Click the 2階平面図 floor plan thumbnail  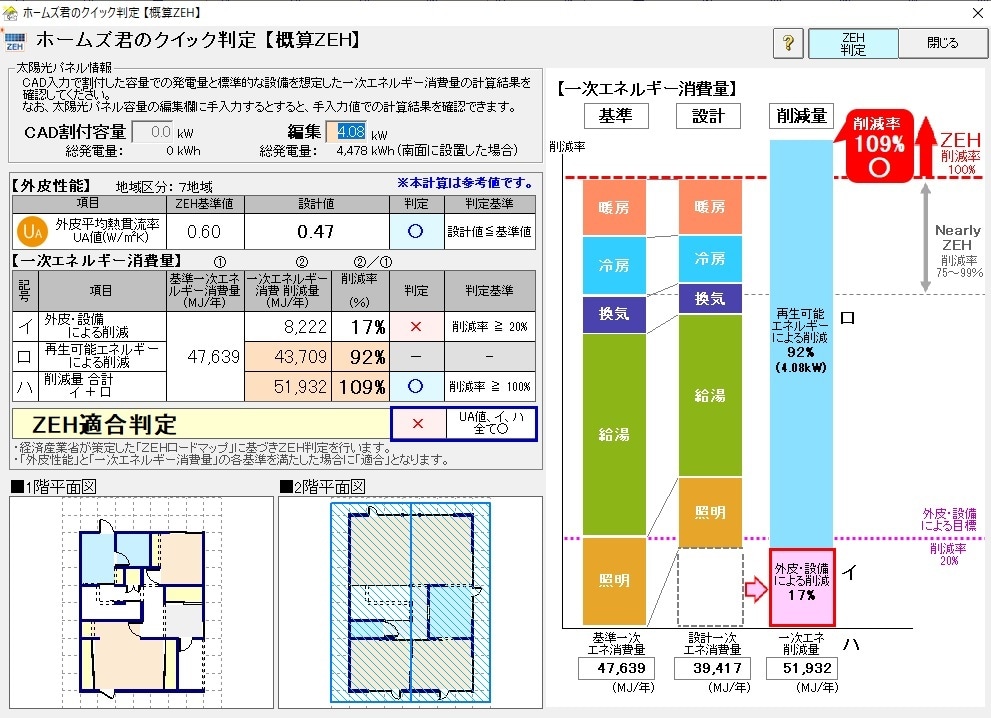411,602
